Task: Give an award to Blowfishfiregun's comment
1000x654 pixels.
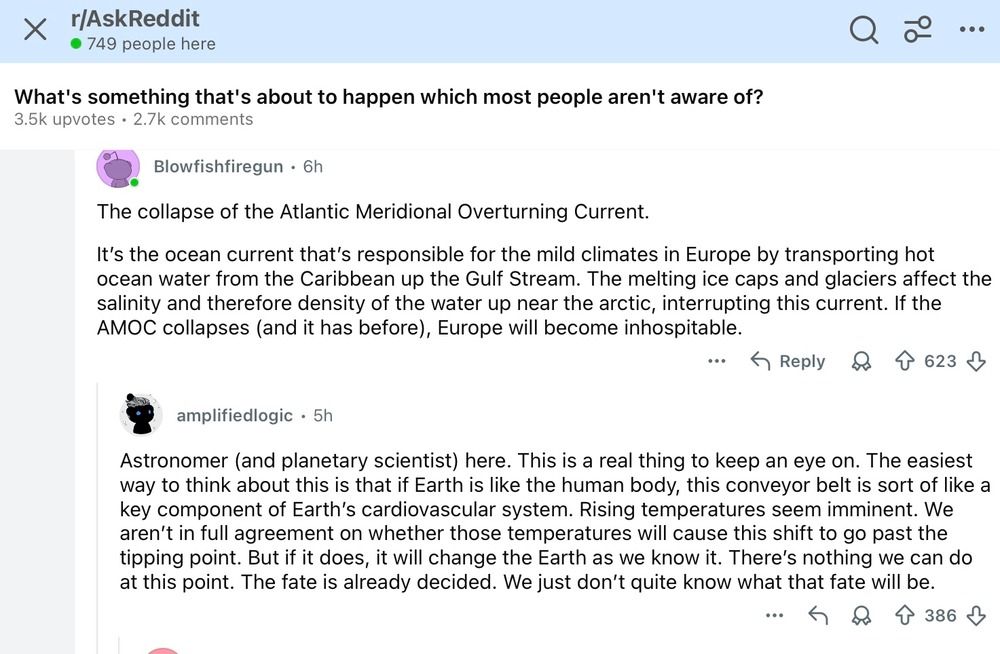Action: click(x=861, y=362)
